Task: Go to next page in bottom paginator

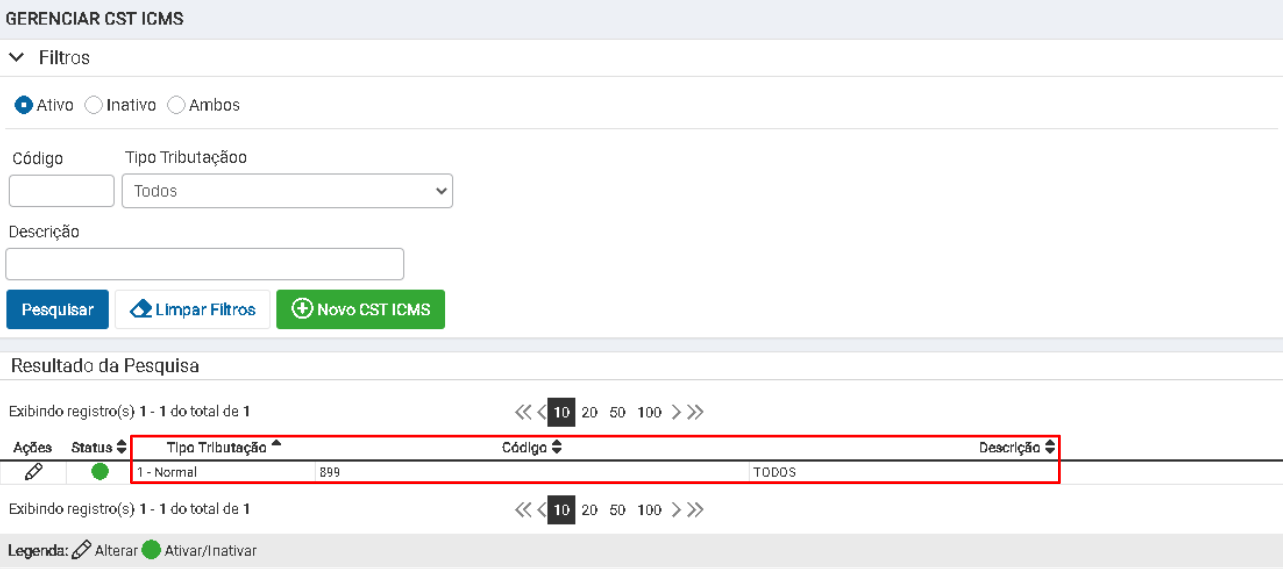Action: 676,510
